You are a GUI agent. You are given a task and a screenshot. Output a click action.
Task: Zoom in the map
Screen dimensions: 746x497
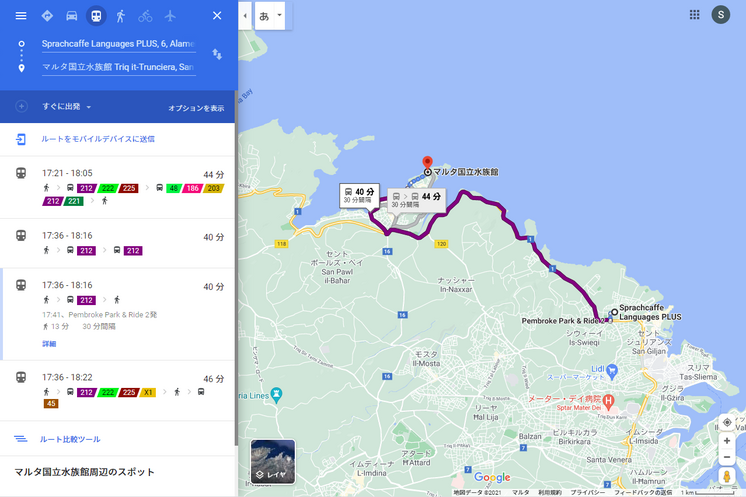(x=727, y=441)
